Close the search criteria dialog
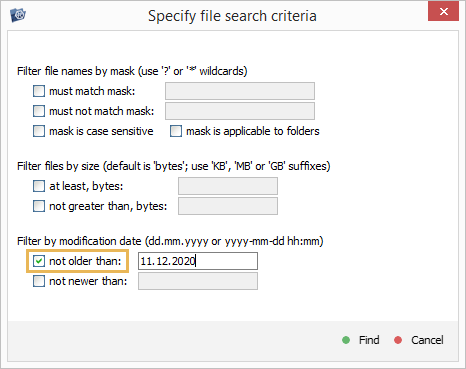 pyautogui.click(x=443, y=11)
